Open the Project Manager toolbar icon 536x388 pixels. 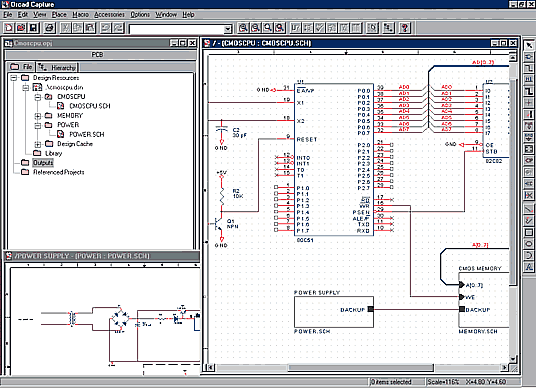(x=388, y=28)
